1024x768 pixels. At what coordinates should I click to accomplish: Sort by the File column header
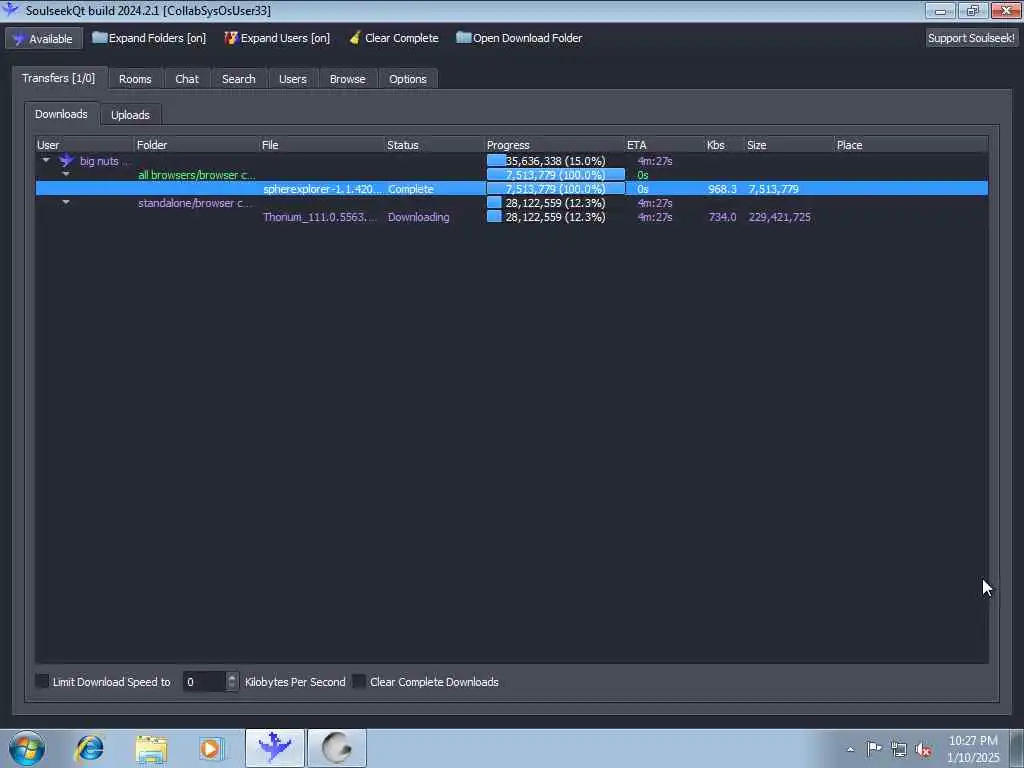pyautogui.click(x=321, y=145)
